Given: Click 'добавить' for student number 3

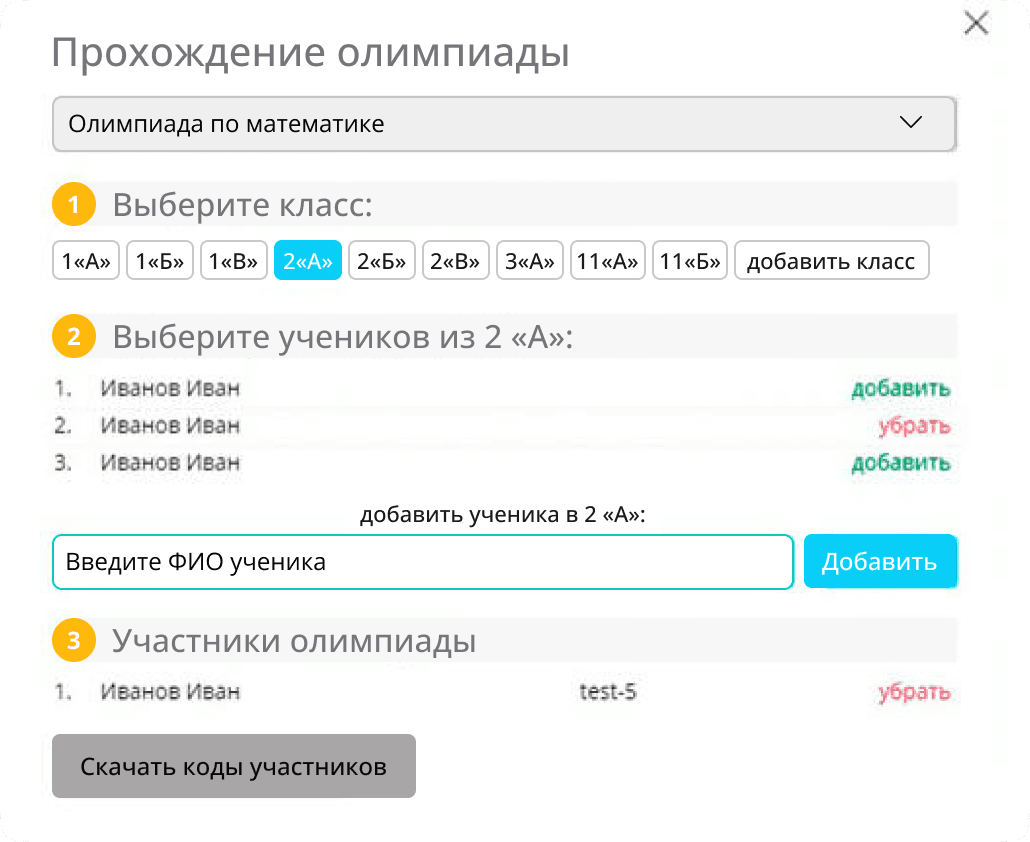Looking at the screenshot, I should click(901, 463).
